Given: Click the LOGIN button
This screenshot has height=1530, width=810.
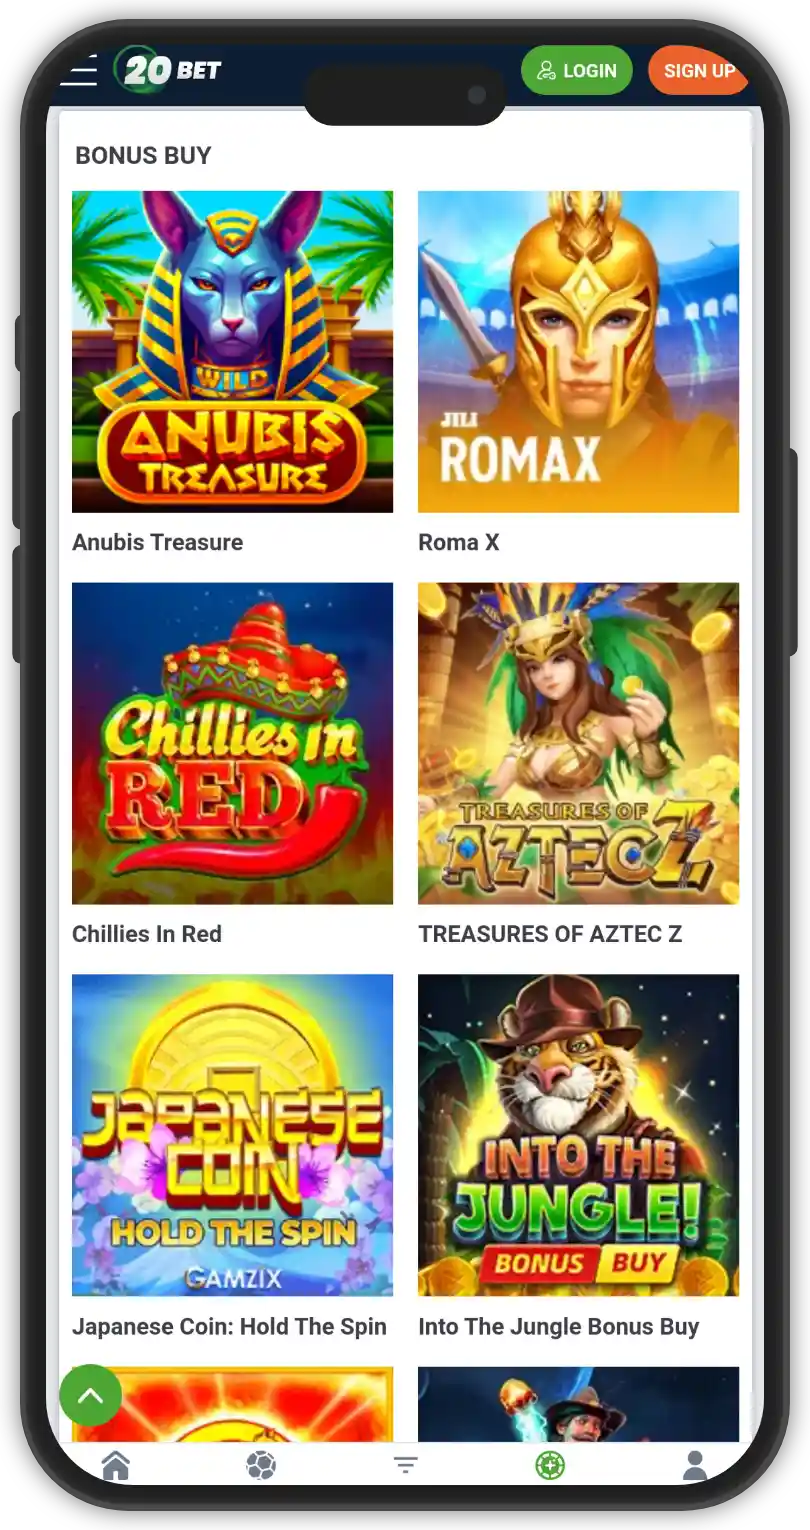Looking at the screenshot, I should [x=577, y=71].
